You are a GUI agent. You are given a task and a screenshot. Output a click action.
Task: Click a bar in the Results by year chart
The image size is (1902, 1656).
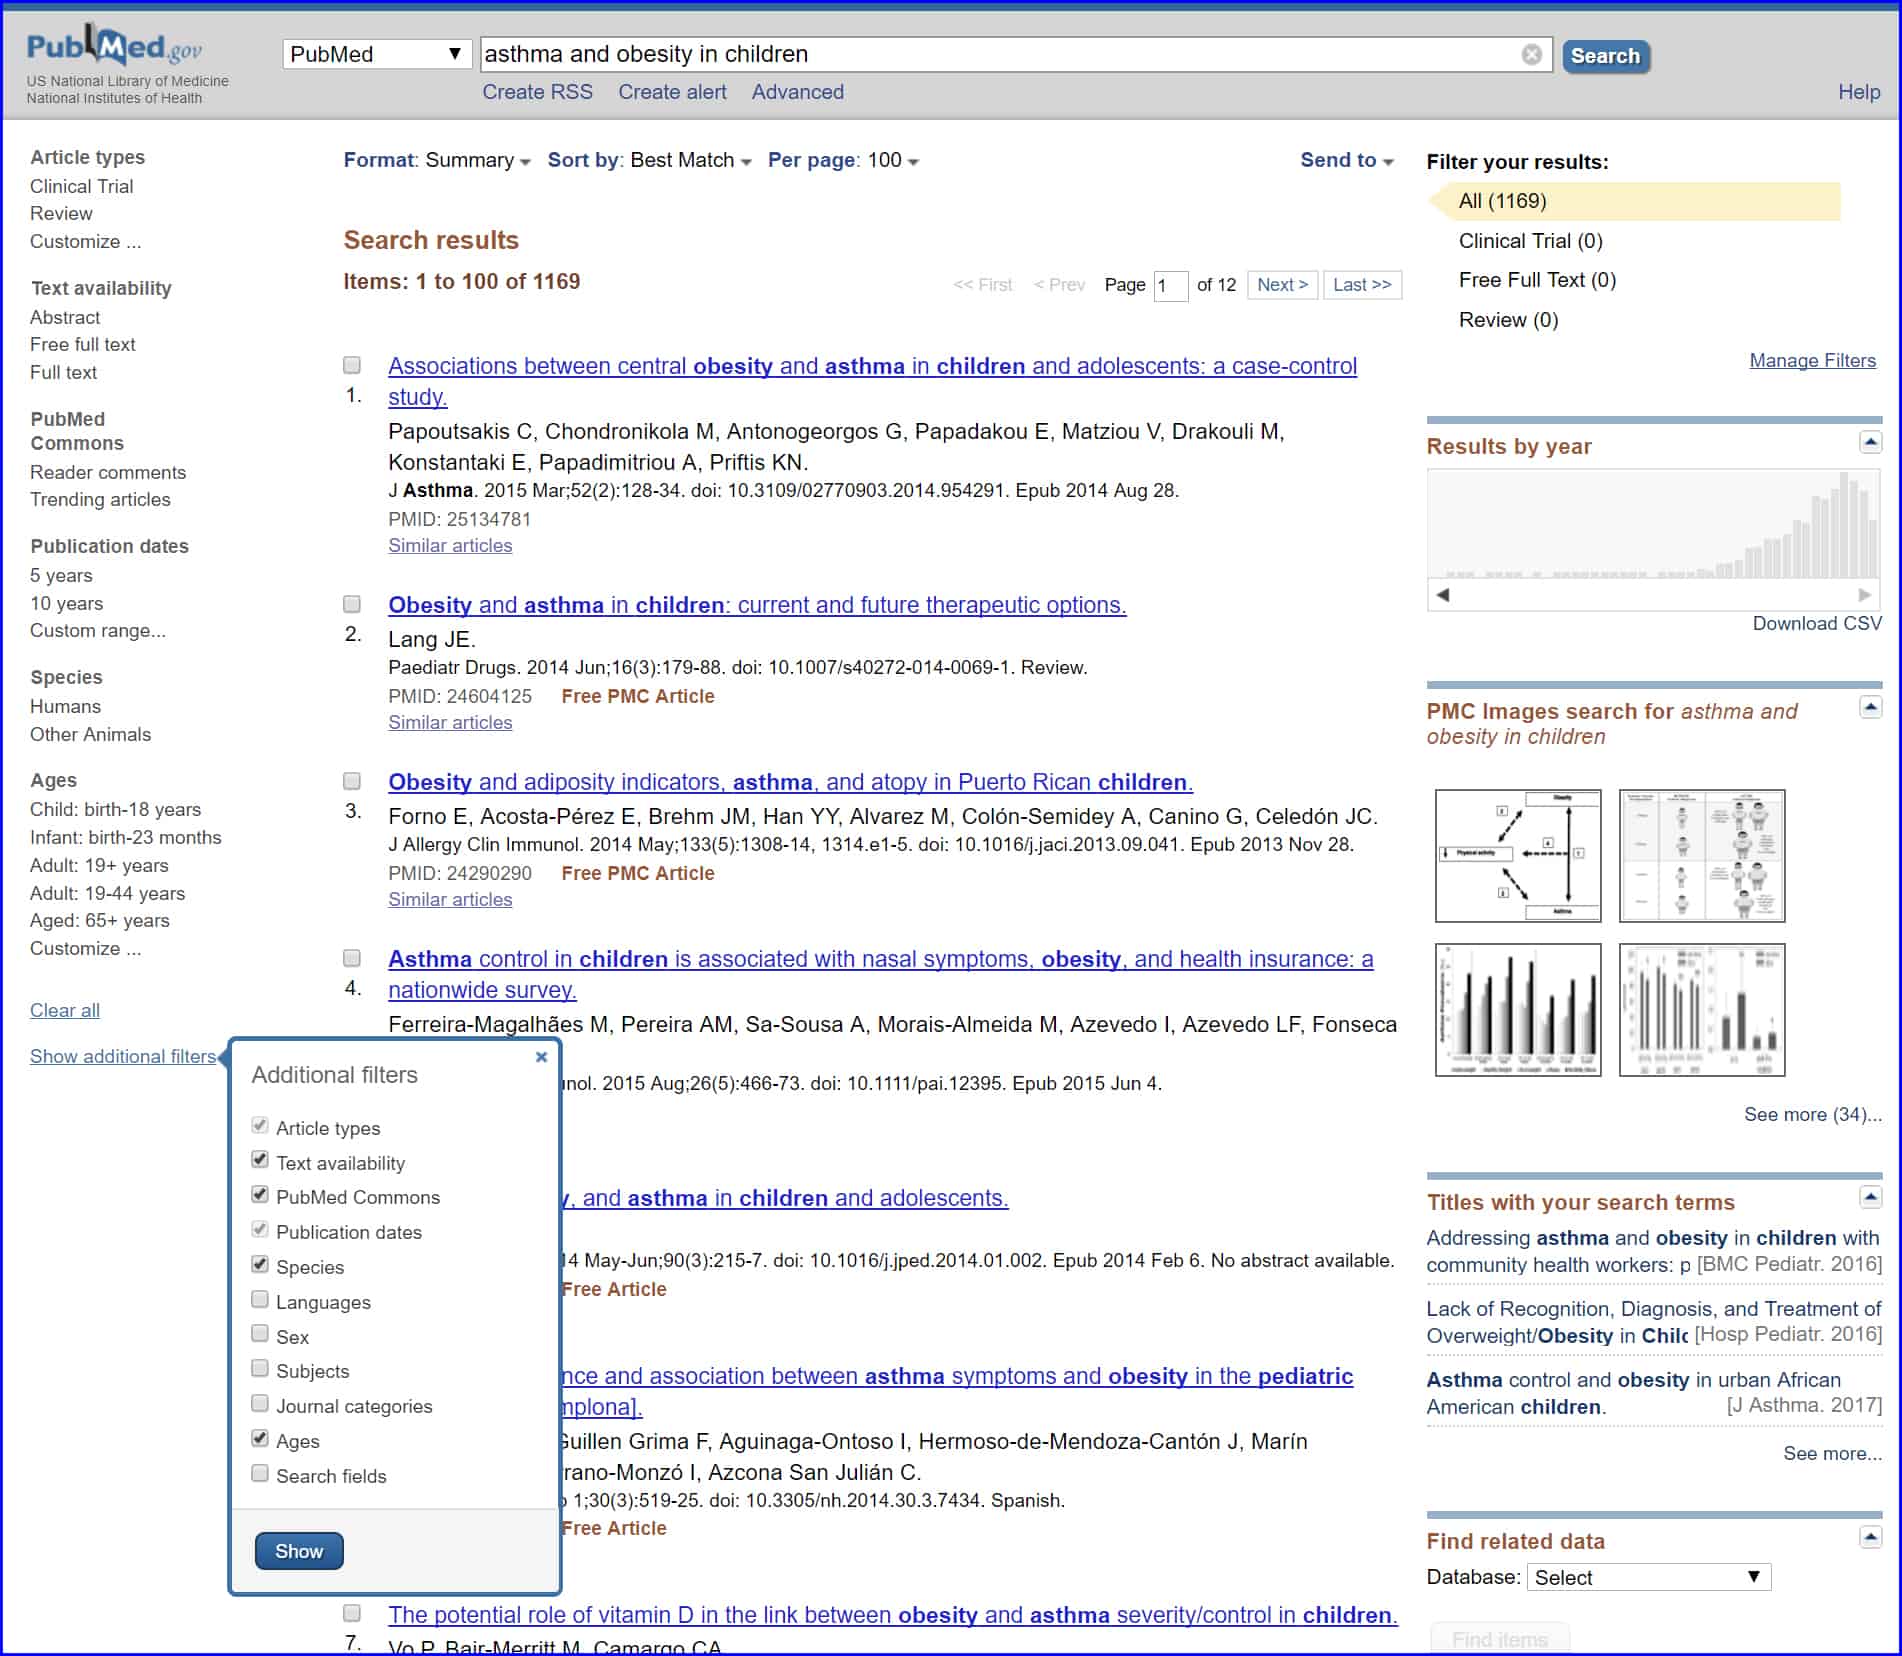point(1842,525)
